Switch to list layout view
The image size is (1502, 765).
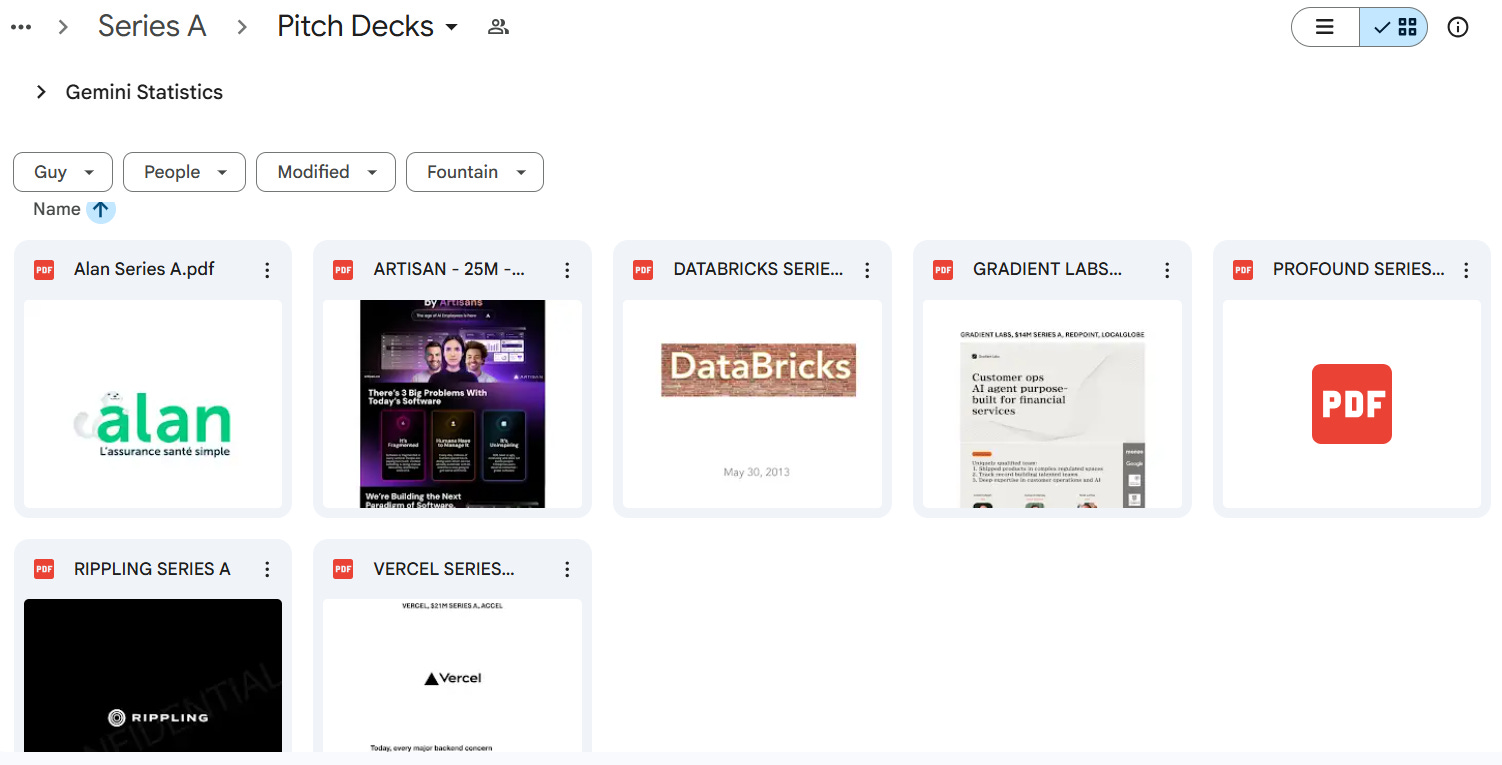(1325, 27)
